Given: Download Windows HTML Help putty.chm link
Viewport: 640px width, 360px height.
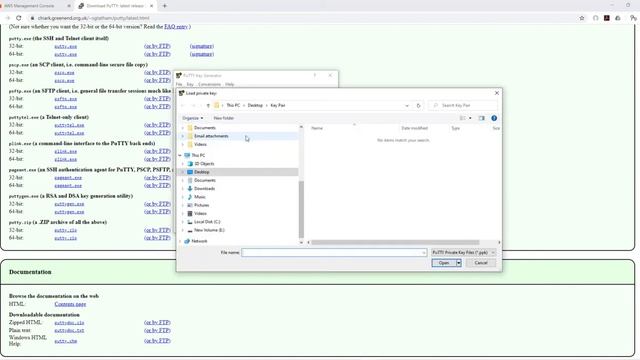Looking at the screenshot, I should (66, 341).
